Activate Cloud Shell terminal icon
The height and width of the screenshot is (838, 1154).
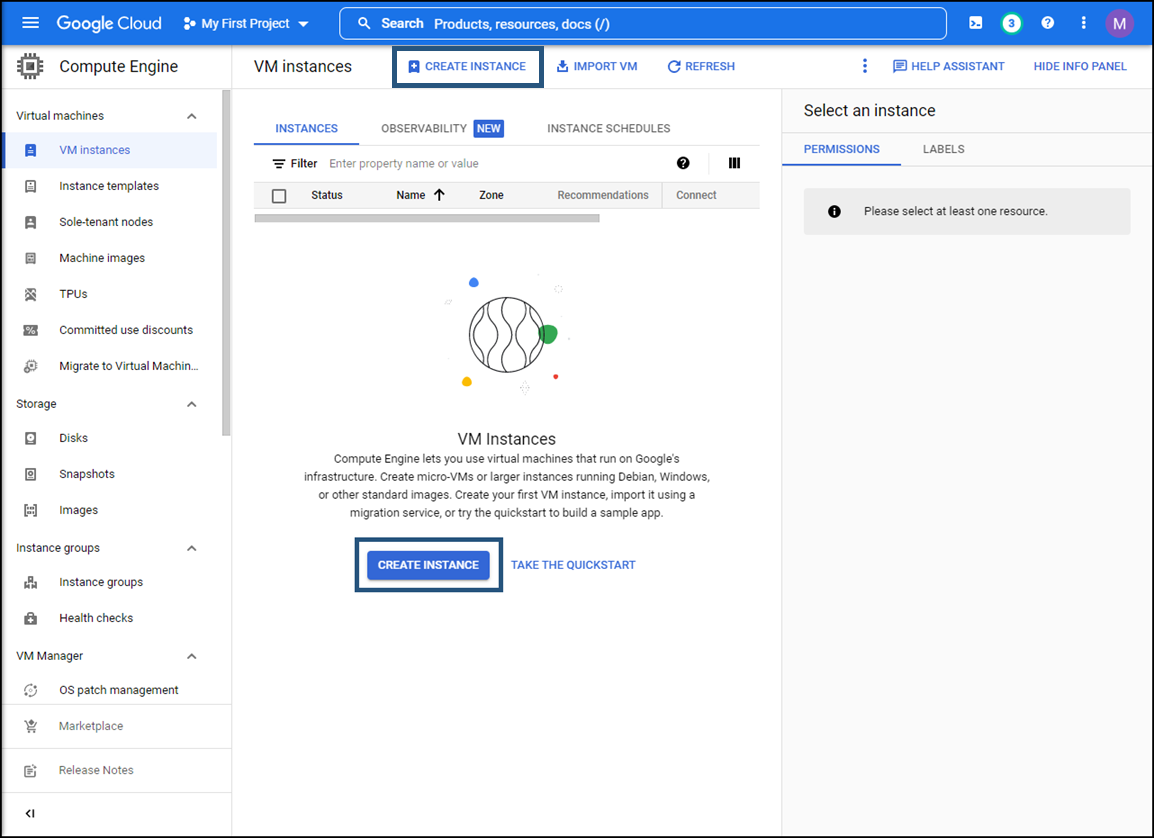coord(975,23)
